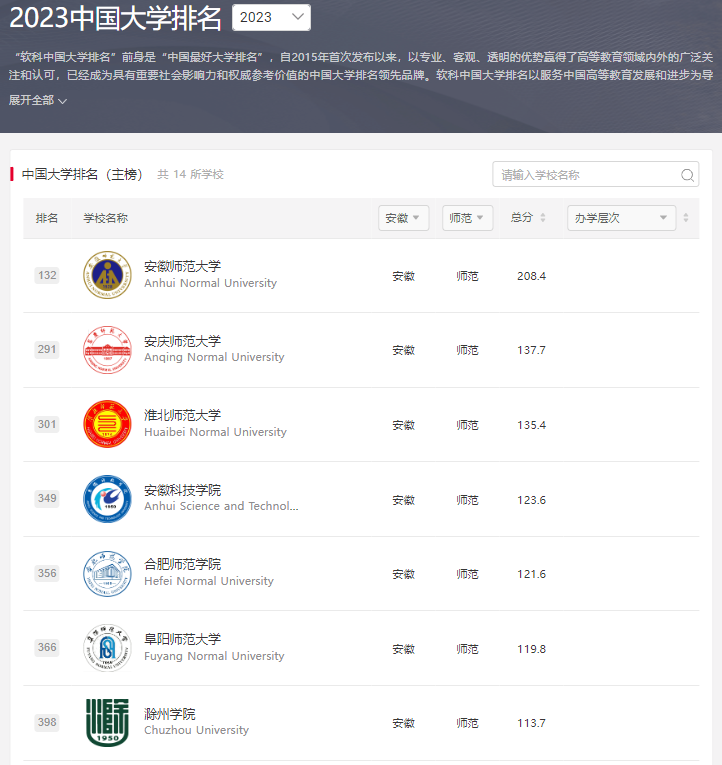Click Anqing Normal University logo
722x765 pixels.
pyautogui.click(x=107, y=350)
